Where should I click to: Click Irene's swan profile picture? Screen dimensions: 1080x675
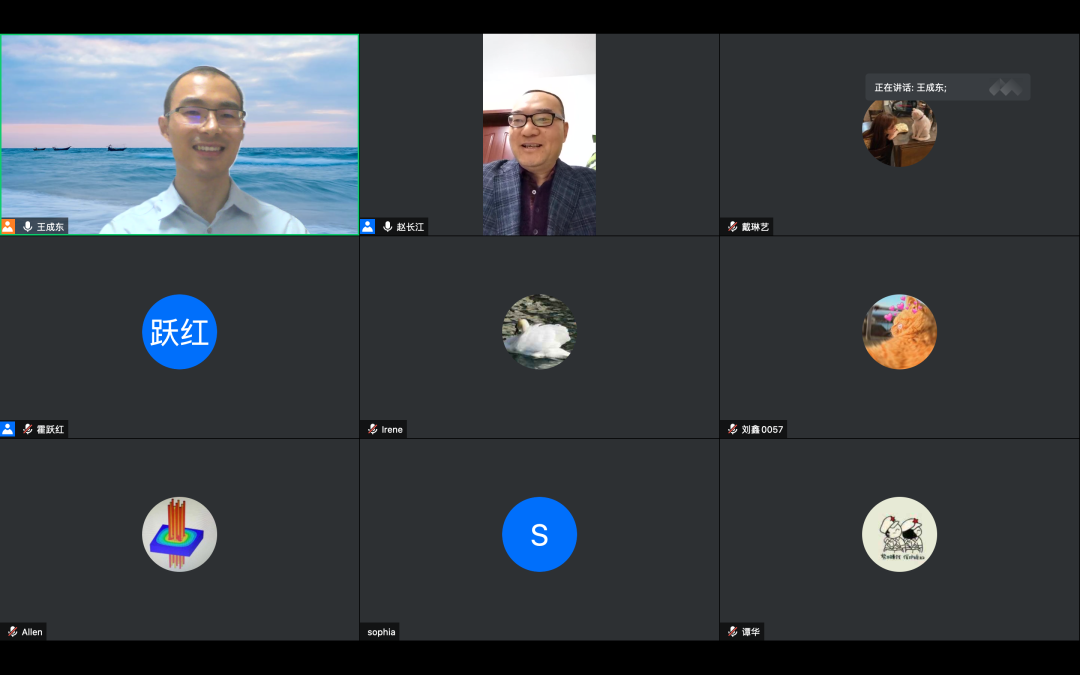tap(539, 332)
